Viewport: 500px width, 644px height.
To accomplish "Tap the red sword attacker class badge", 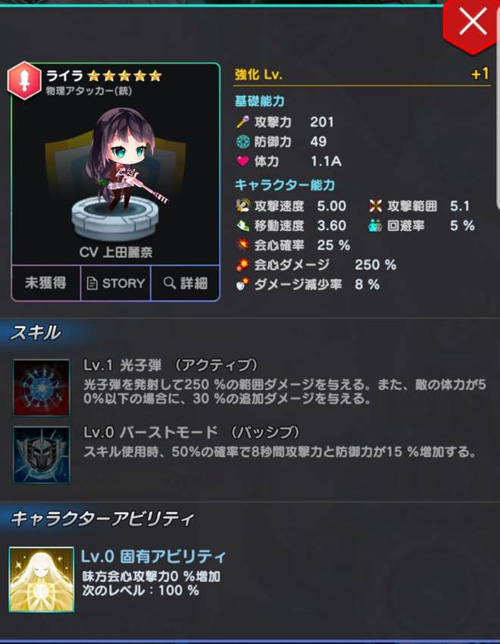I will [x=25, y=81].
